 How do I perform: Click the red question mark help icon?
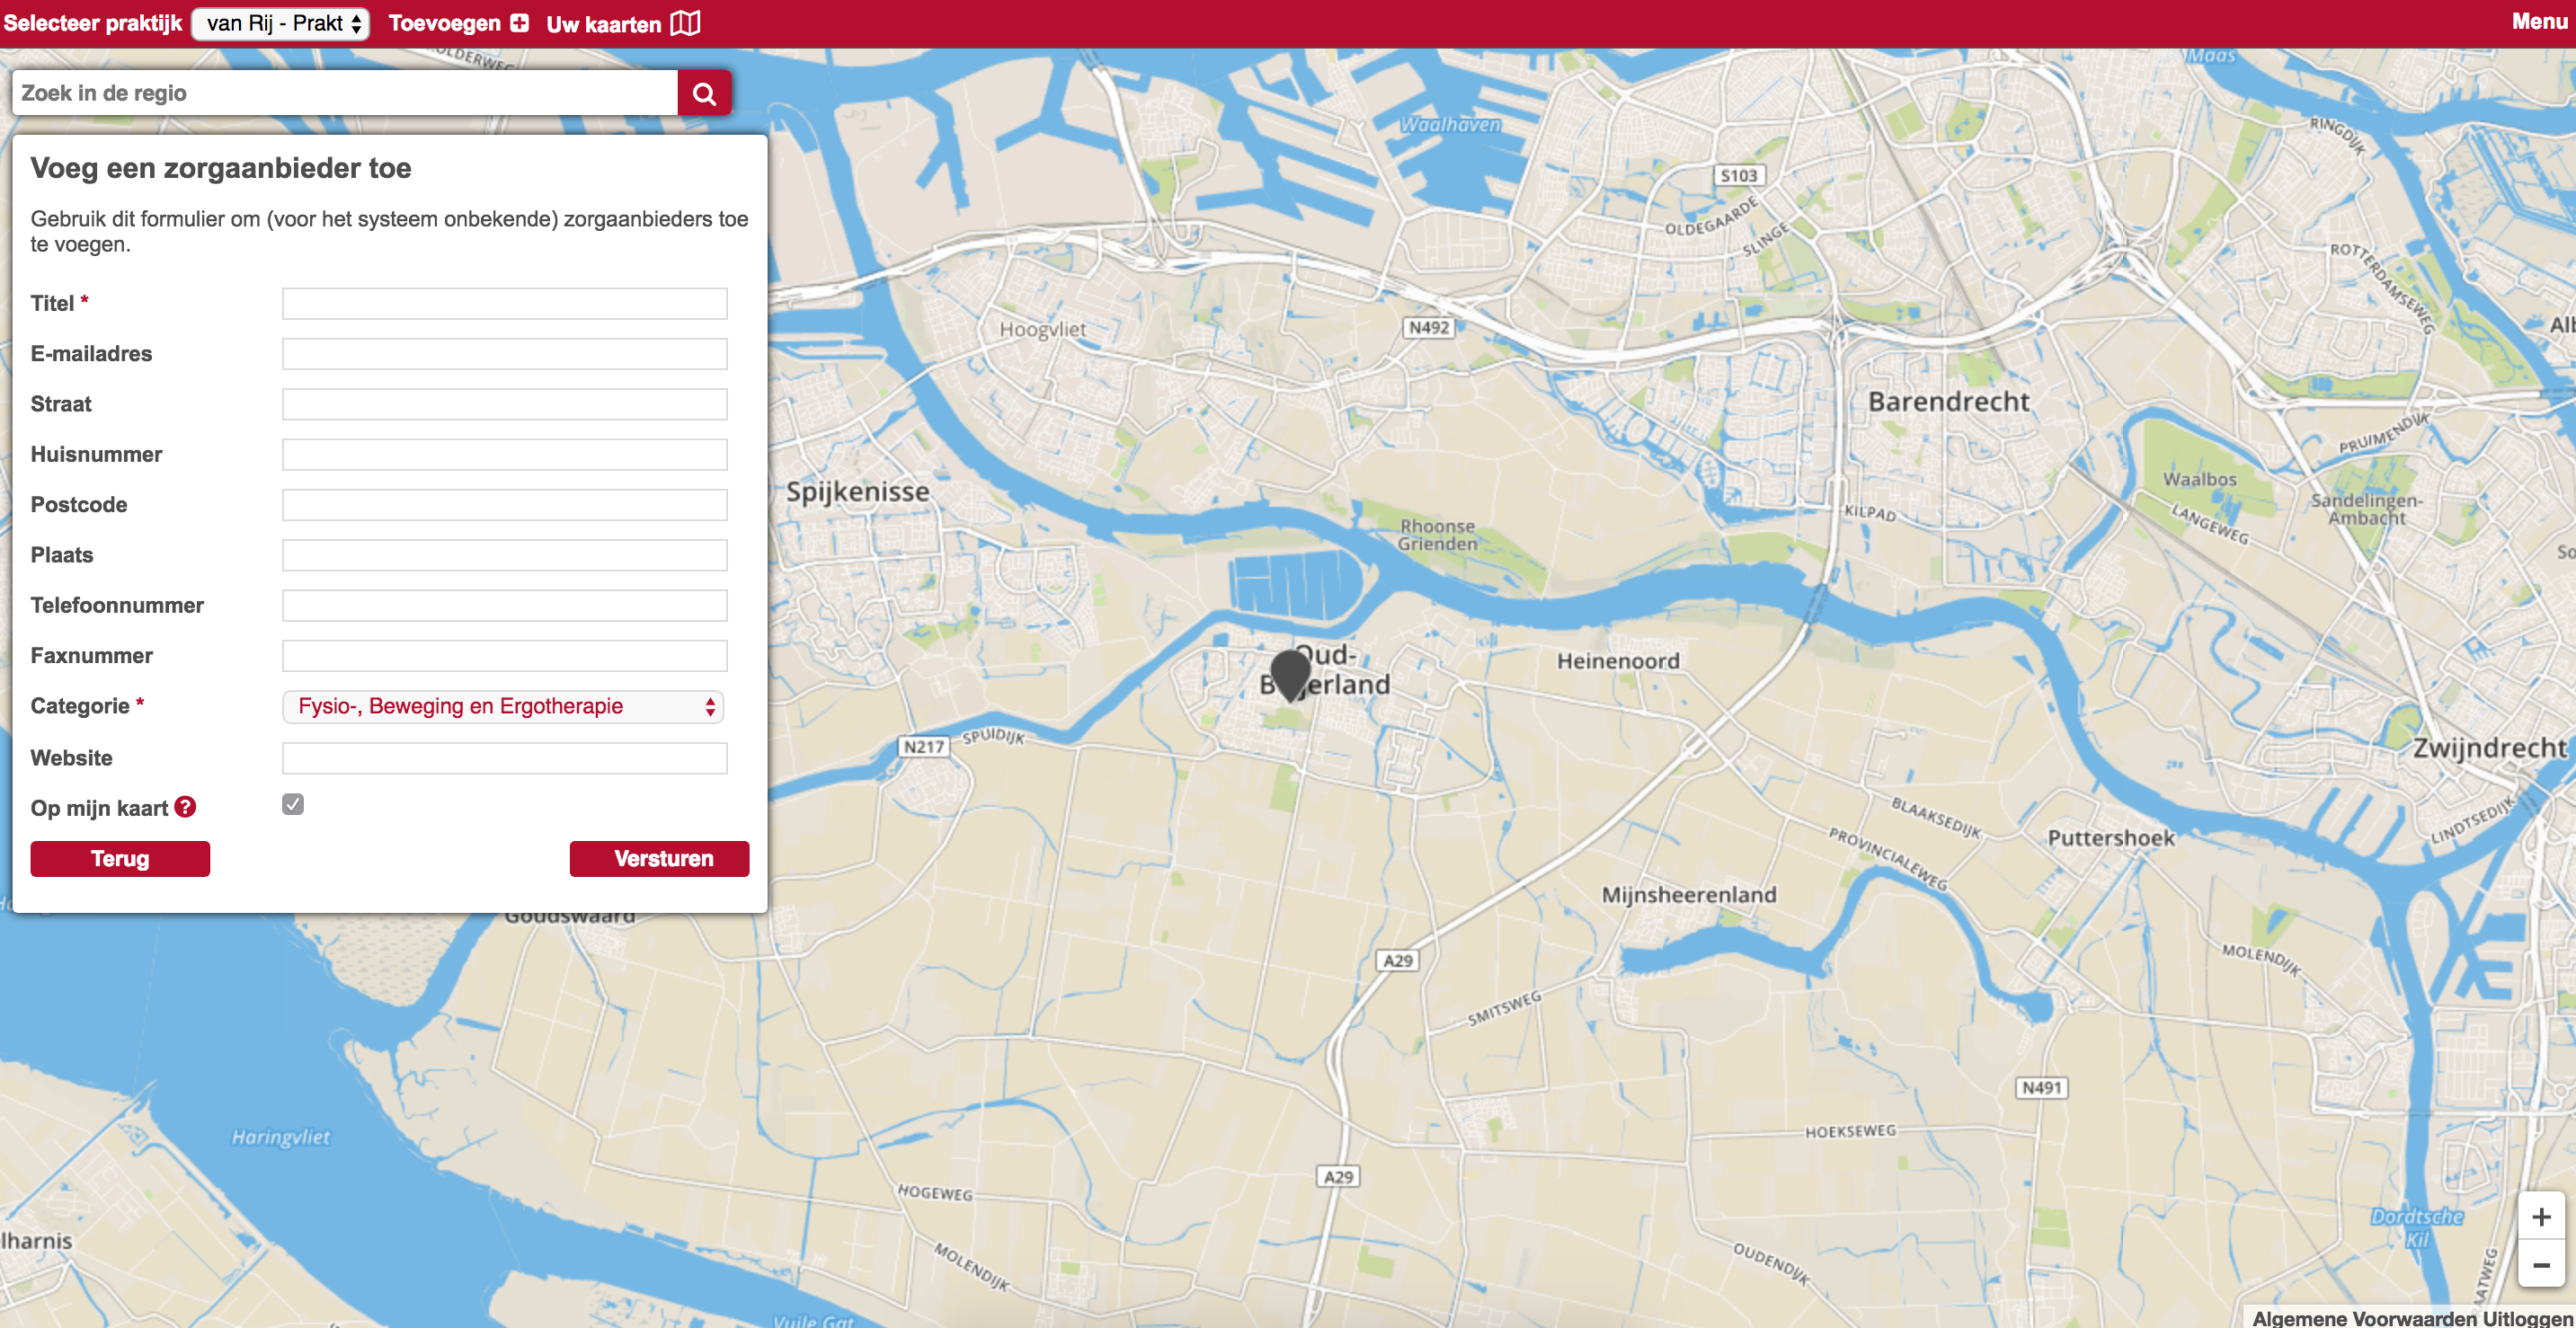pyautogui.click(x=185, y=807)
